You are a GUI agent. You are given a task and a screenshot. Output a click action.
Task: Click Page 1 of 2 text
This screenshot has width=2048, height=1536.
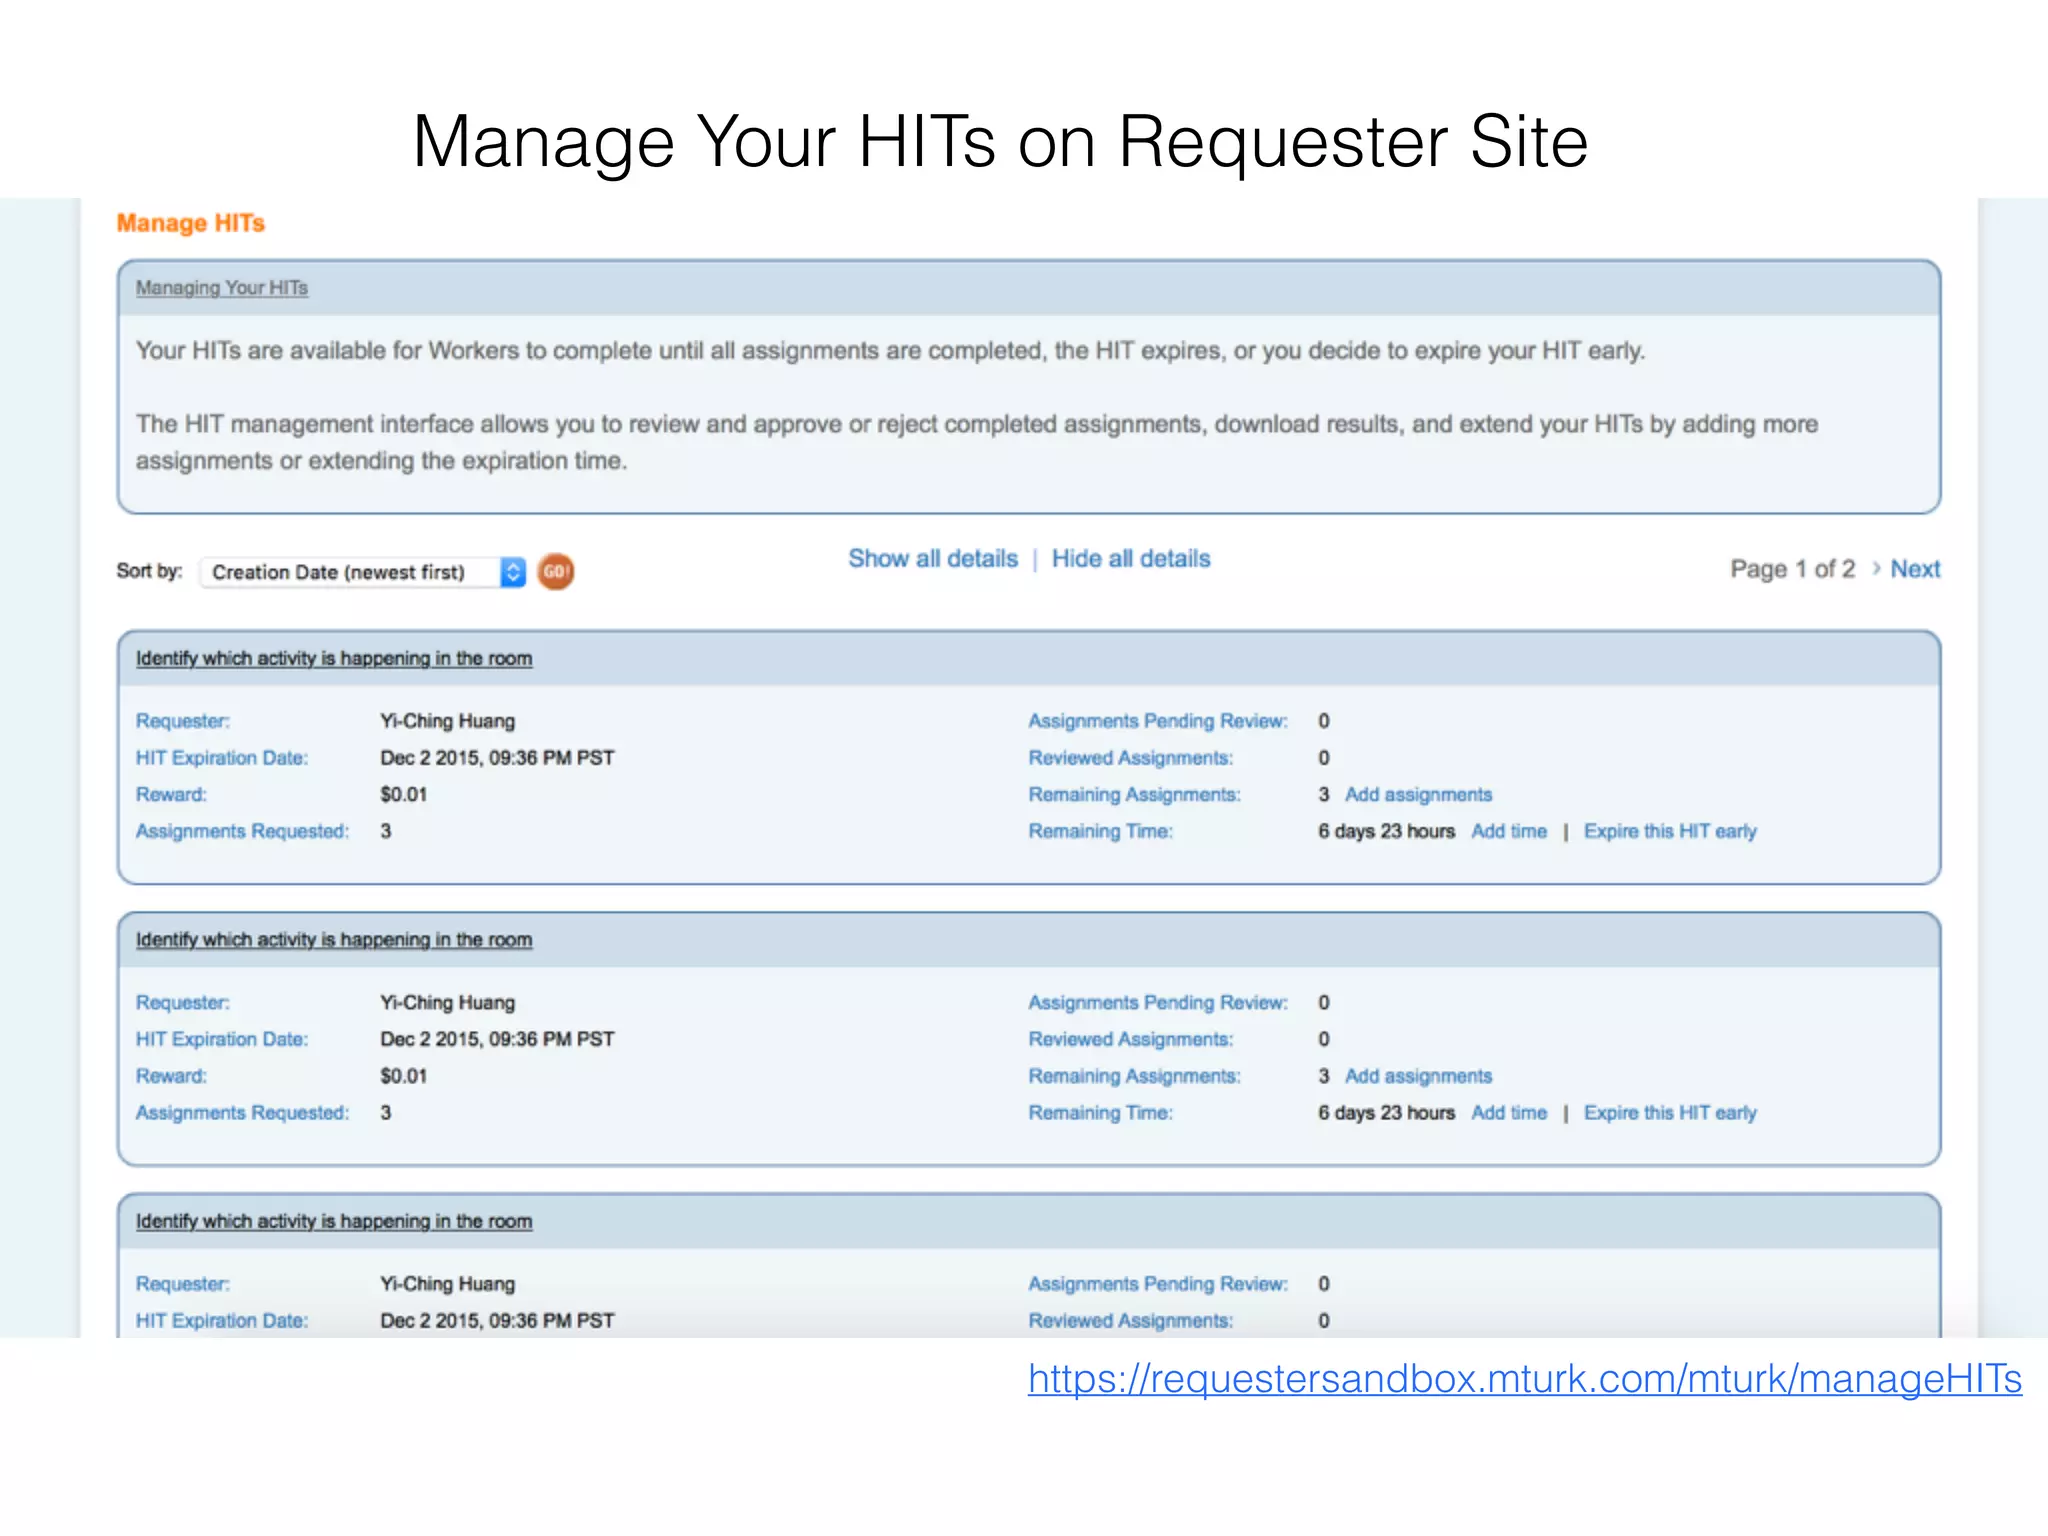pos(1793,569)
